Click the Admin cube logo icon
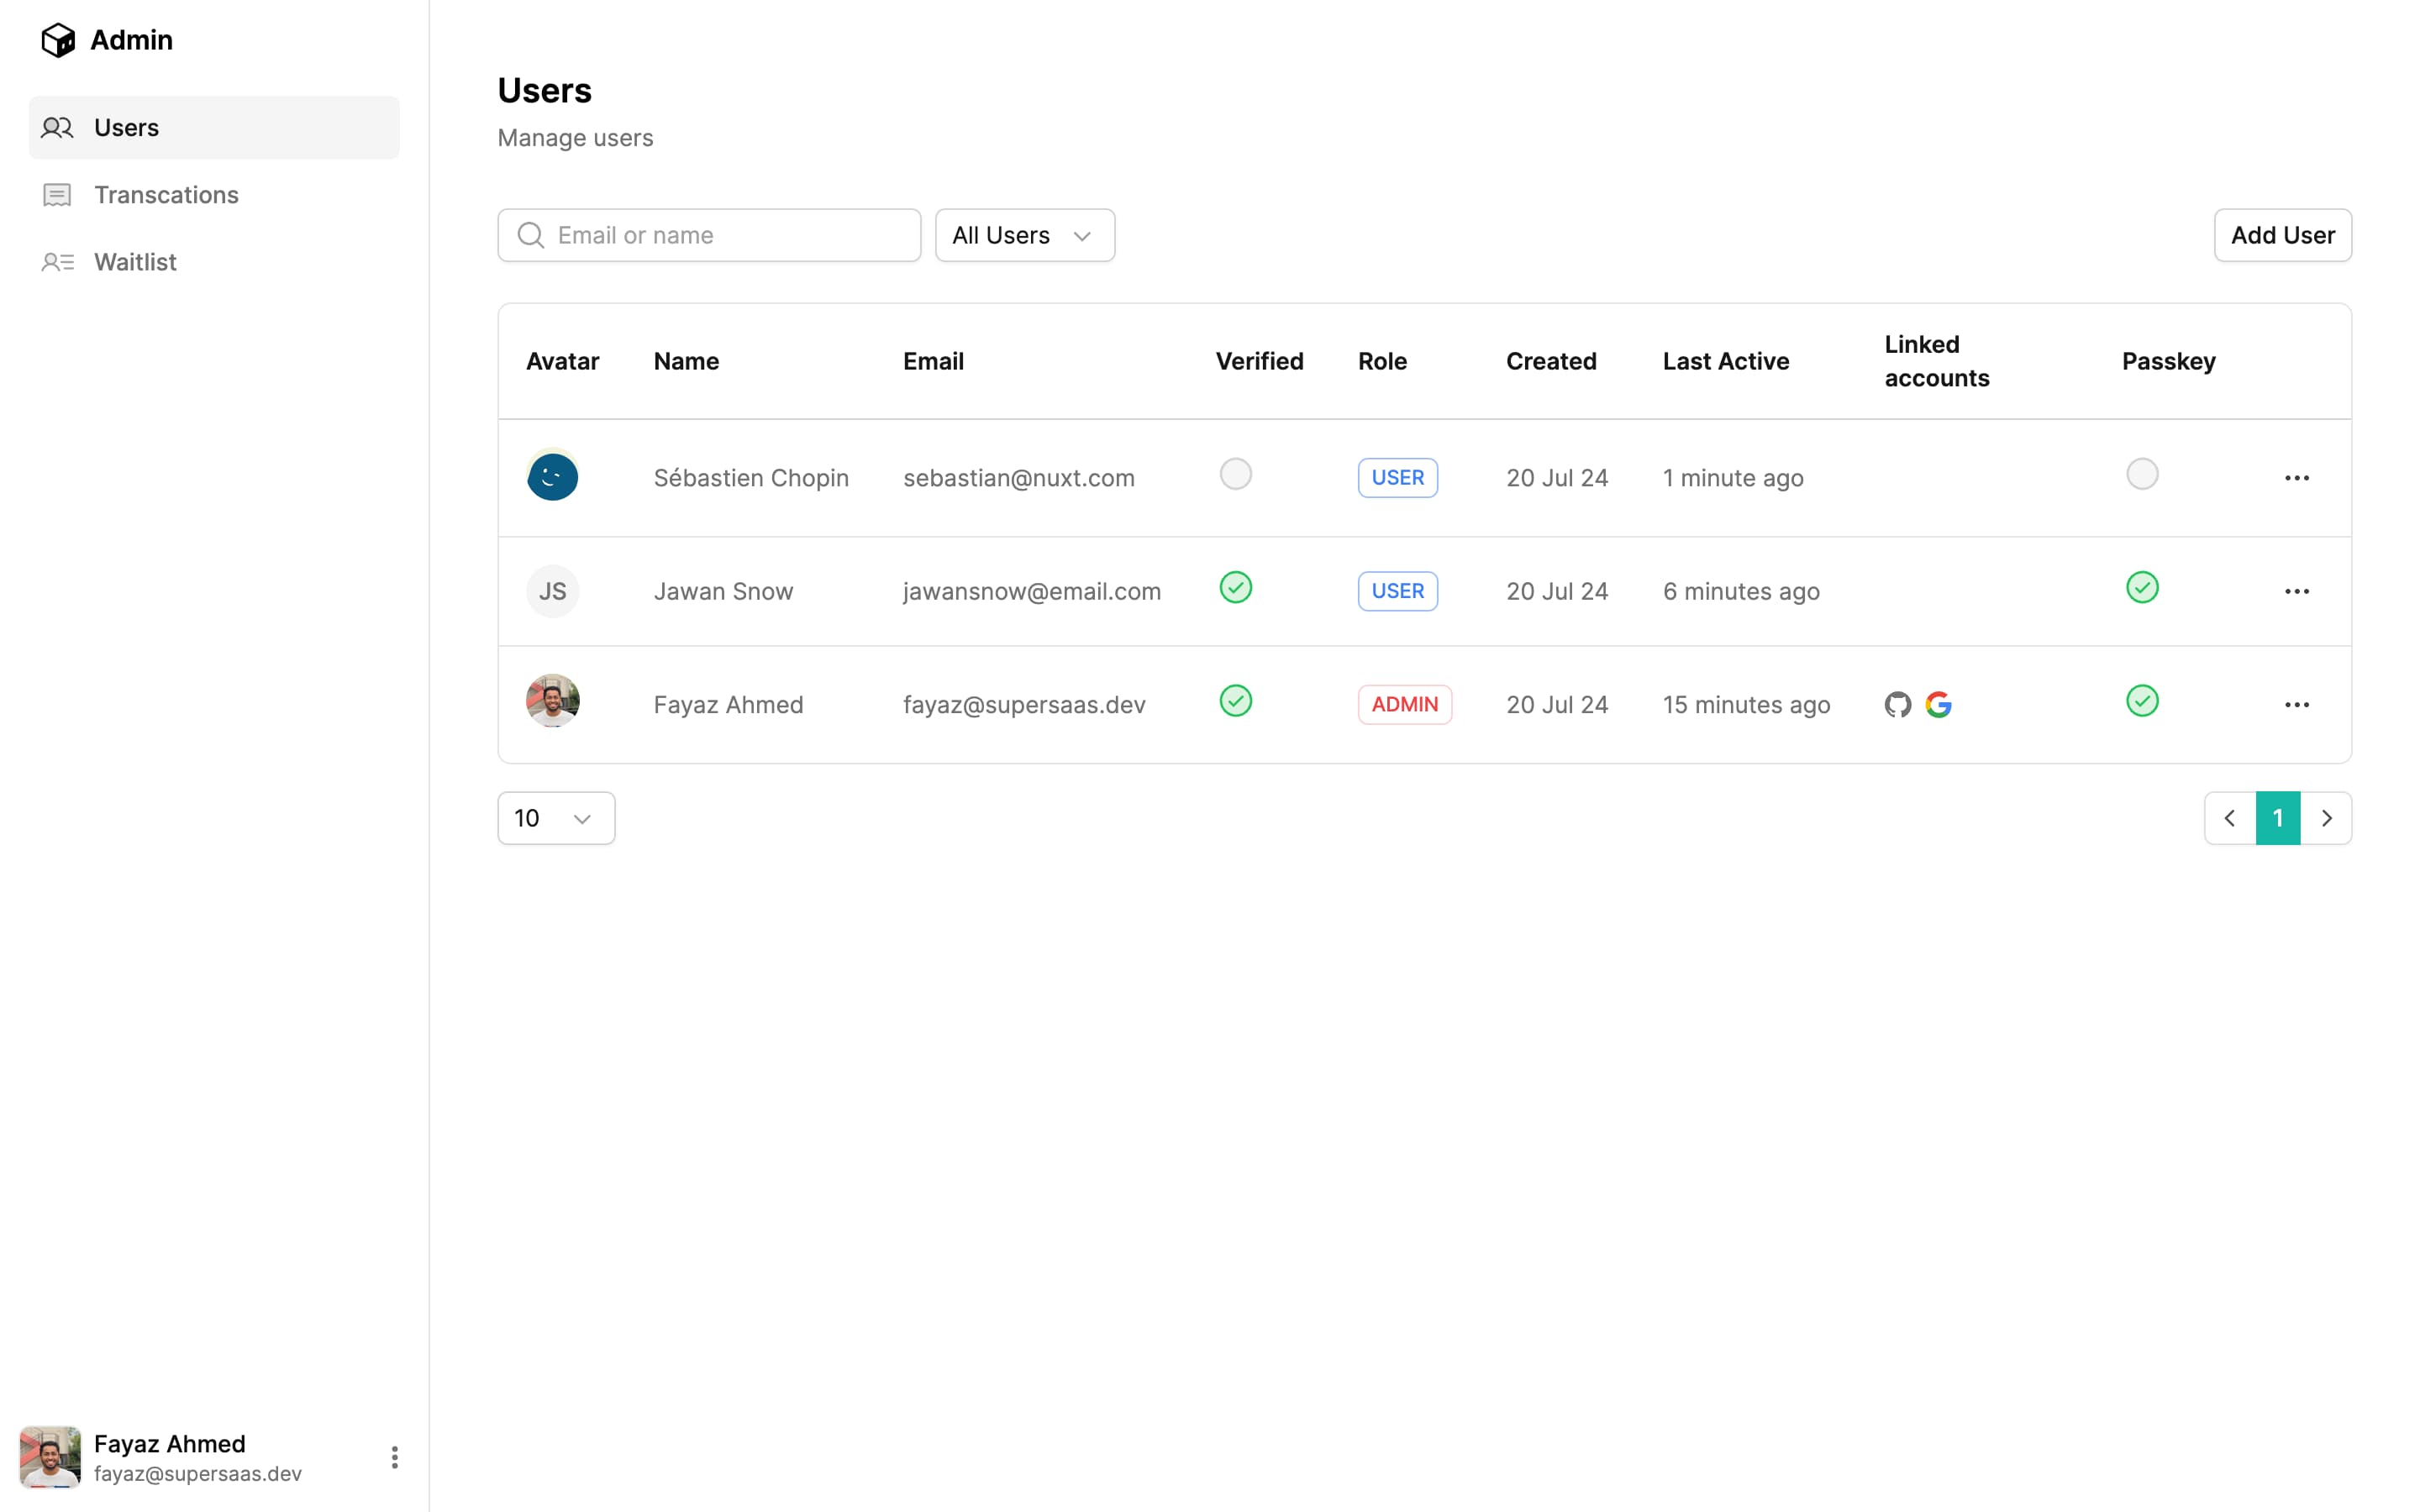 point(58,40)
